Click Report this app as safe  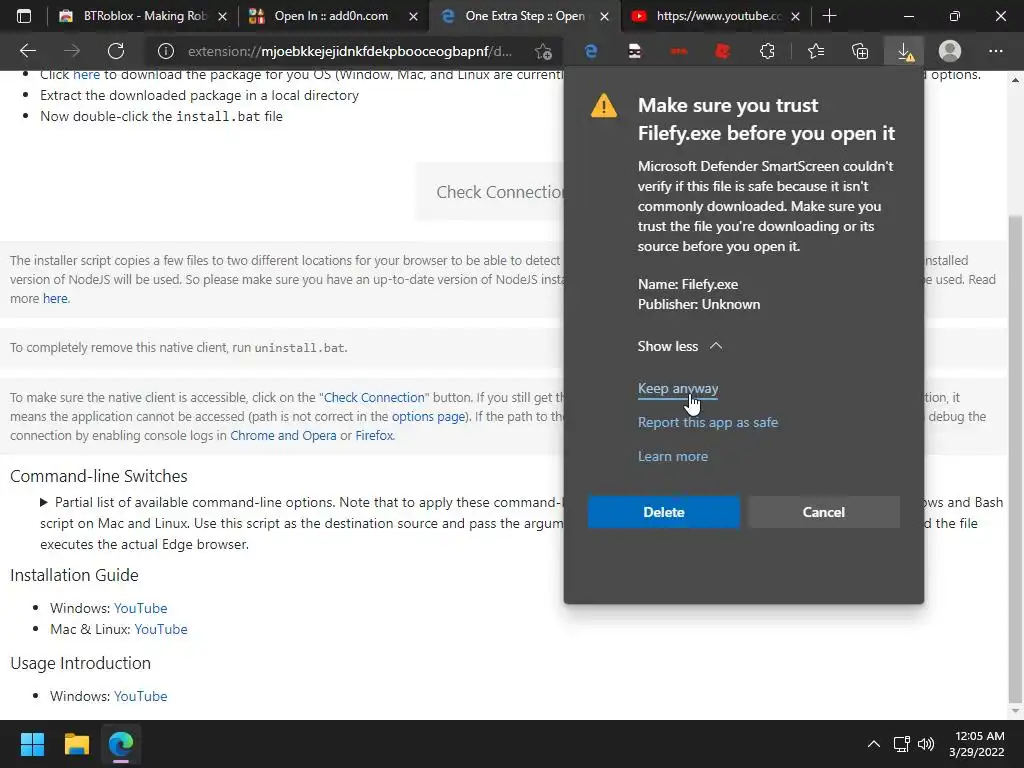coord(707,423)
